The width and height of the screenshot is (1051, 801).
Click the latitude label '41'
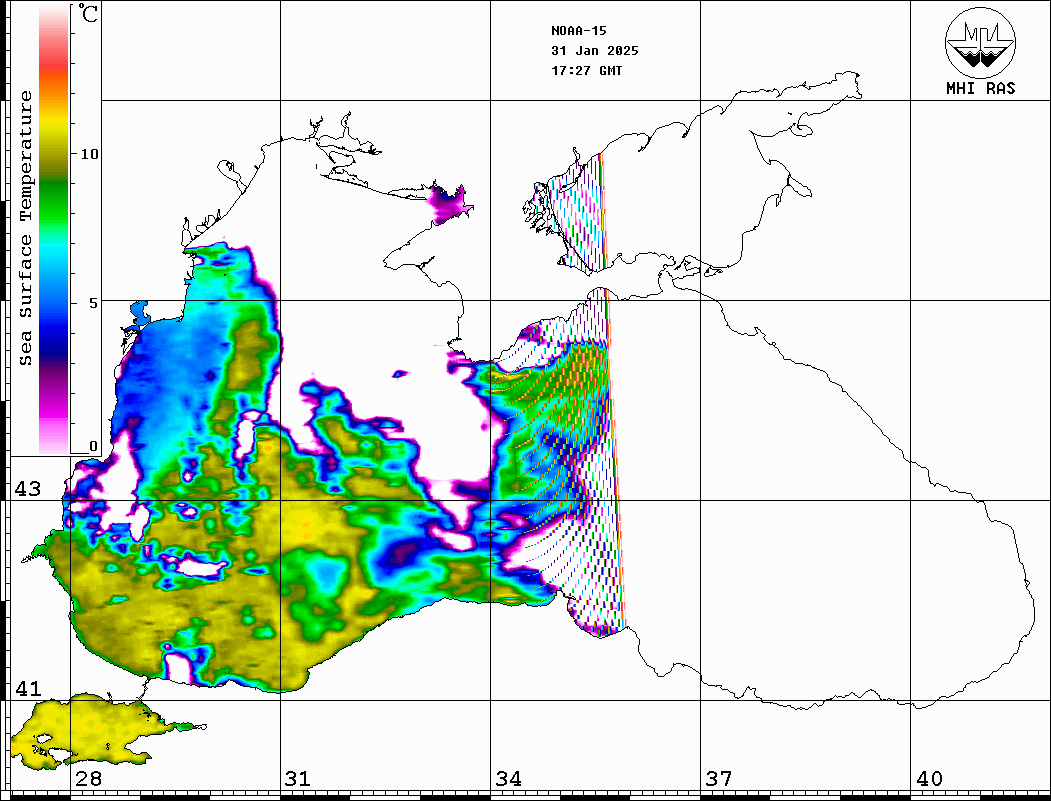pos(27,688)
